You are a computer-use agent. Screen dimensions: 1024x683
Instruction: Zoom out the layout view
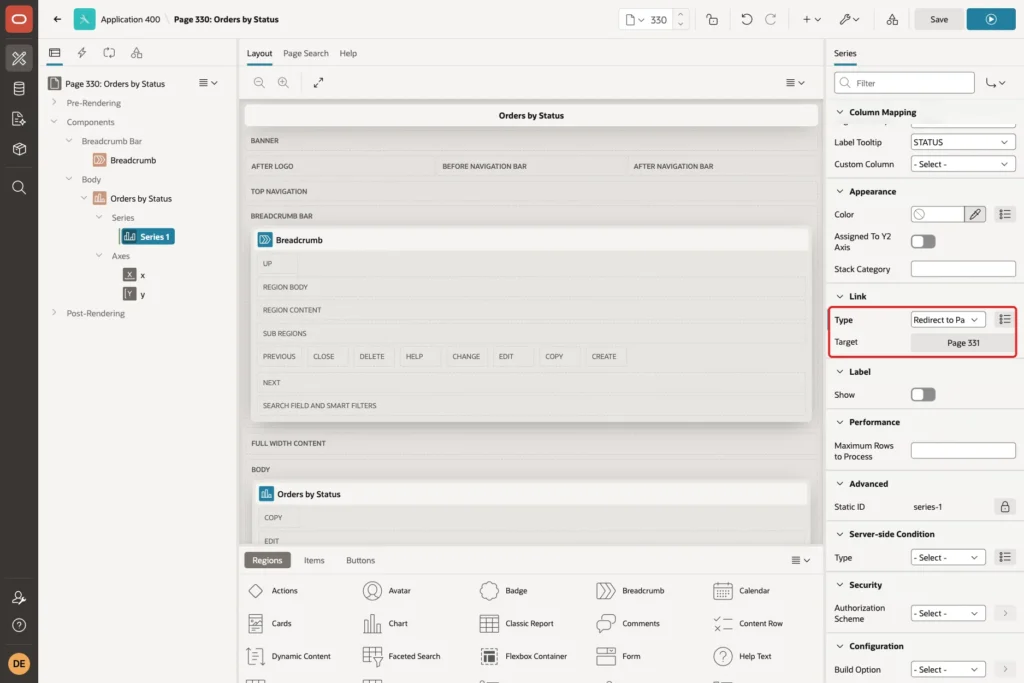259,82
